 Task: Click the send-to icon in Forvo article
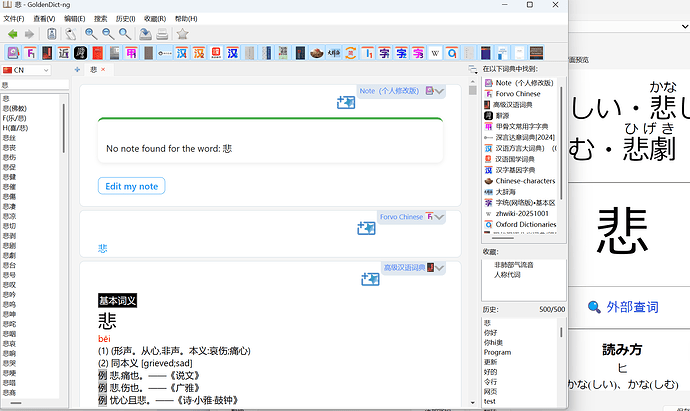[366, 228]
